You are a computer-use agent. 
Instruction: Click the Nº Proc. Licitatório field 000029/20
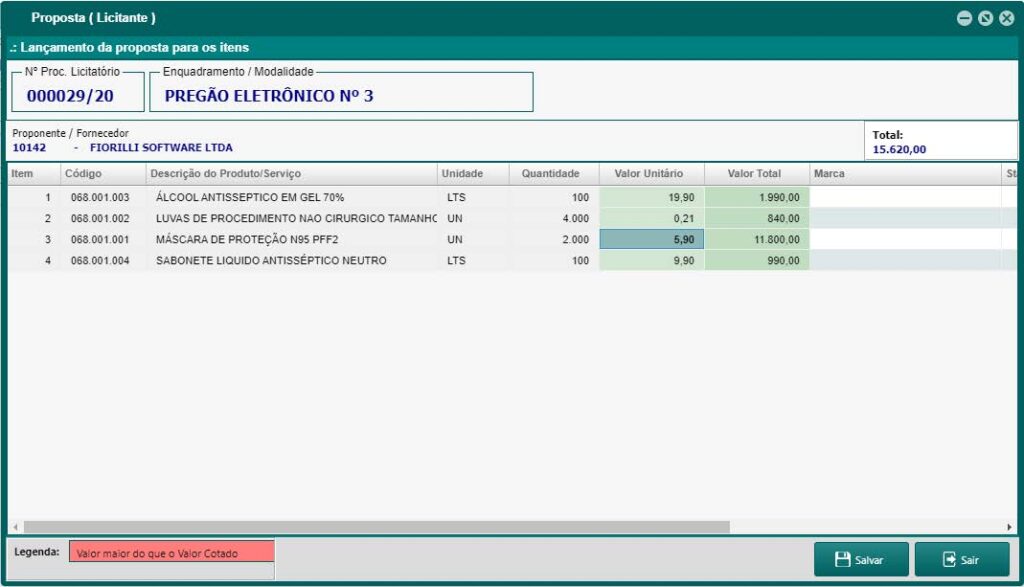coord(73,93)
